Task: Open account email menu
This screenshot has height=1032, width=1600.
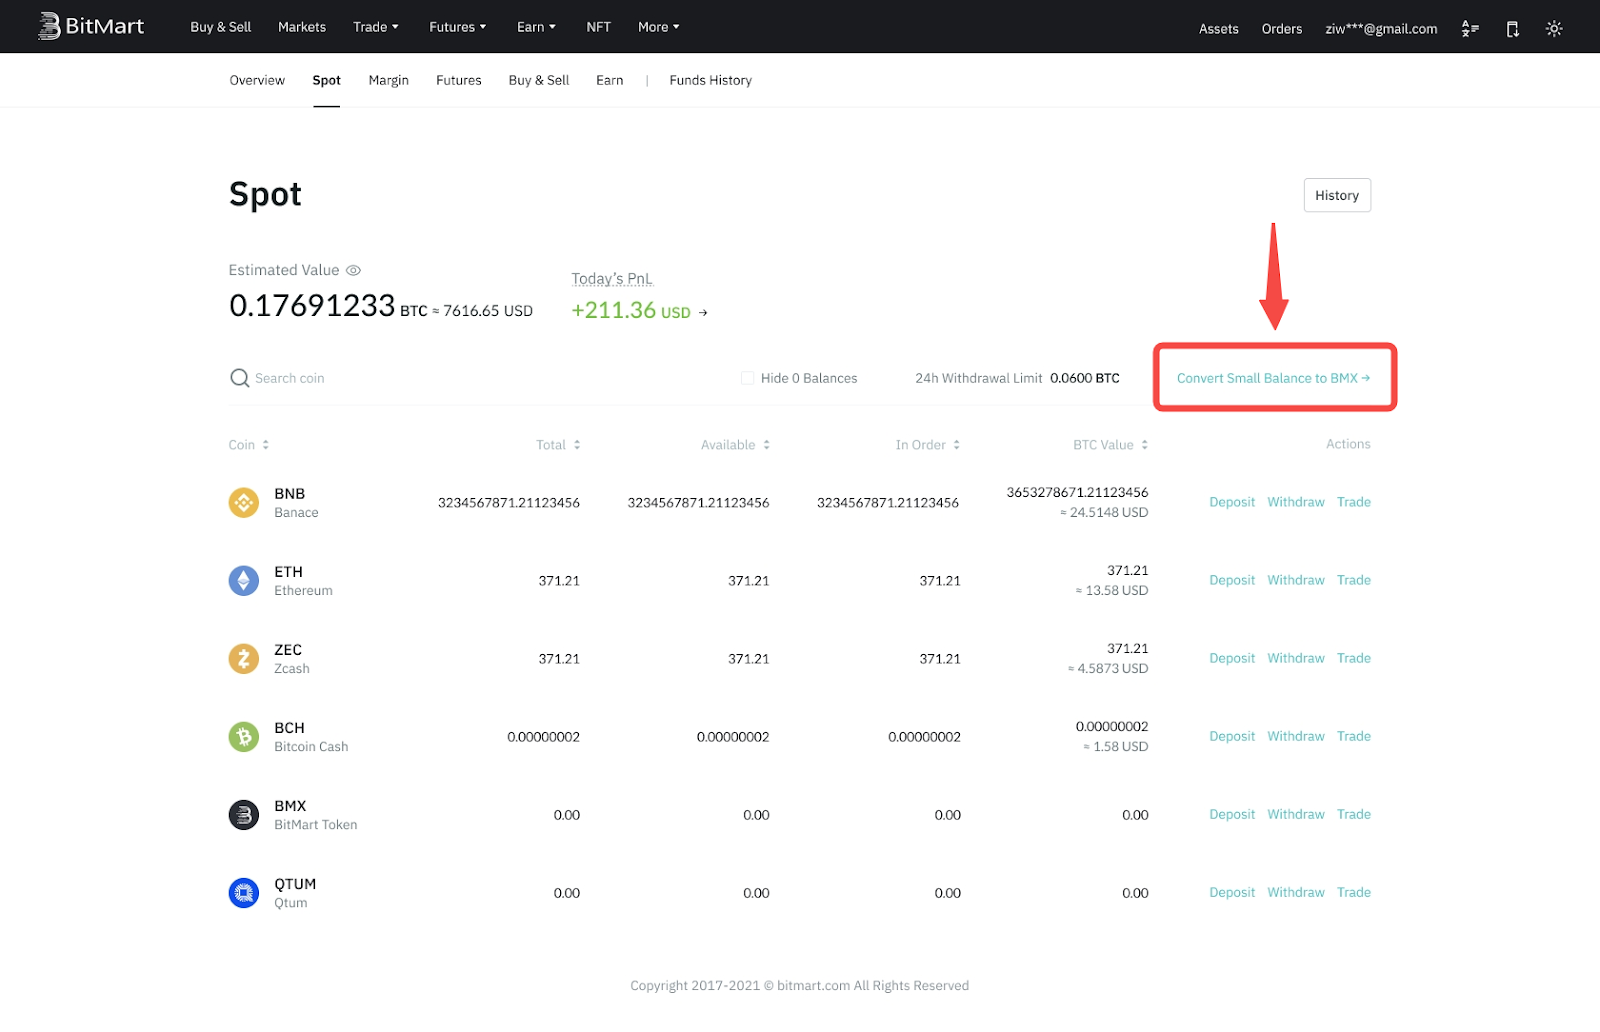Action: pyautogui.click(x=1381, y=29)
